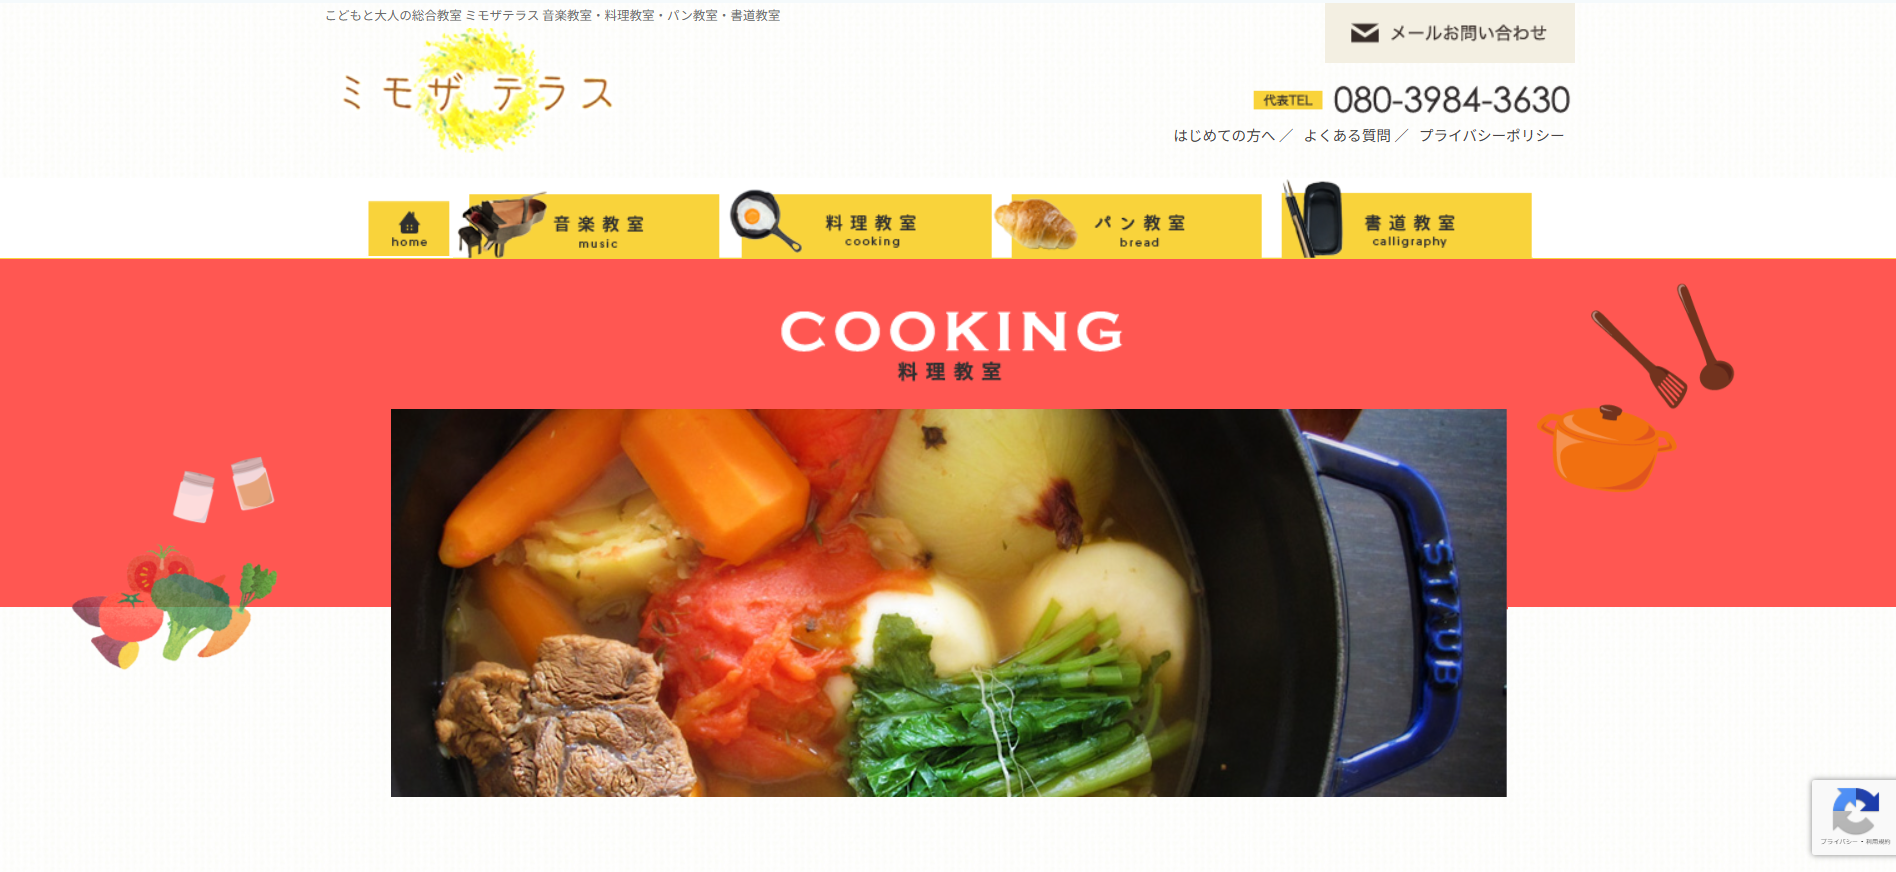Click the croissant bread icon
1896x872 pixels.
[x=1034, y=223]
